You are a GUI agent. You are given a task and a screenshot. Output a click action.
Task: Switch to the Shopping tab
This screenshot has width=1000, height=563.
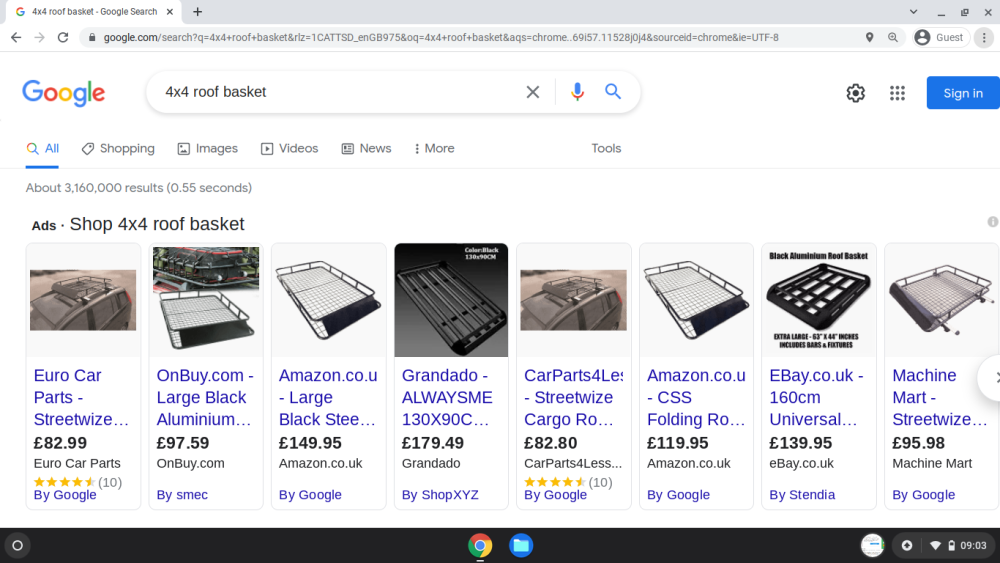pos(118,149)
